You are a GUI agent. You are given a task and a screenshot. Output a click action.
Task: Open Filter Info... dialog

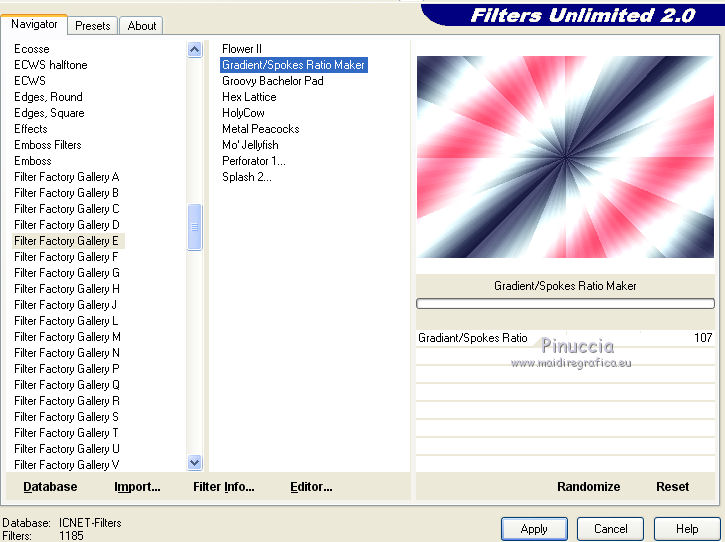[x=224, y=487]
